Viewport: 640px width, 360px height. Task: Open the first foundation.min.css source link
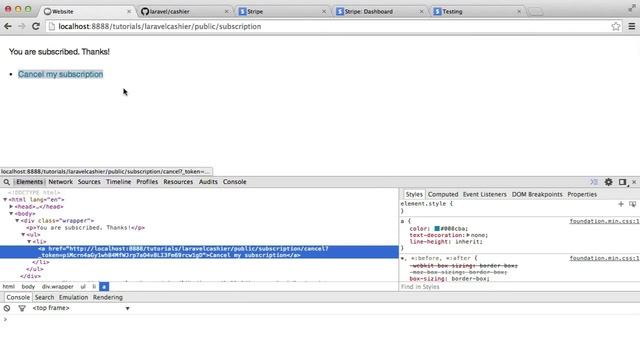(x=604, y=221)
